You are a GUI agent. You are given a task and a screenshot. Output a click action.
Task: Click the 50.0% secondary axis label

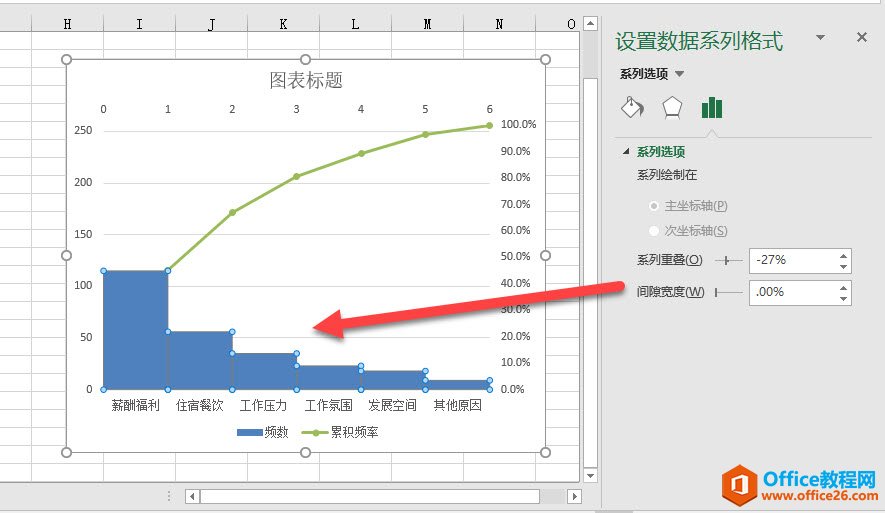(x=515, y=256)
